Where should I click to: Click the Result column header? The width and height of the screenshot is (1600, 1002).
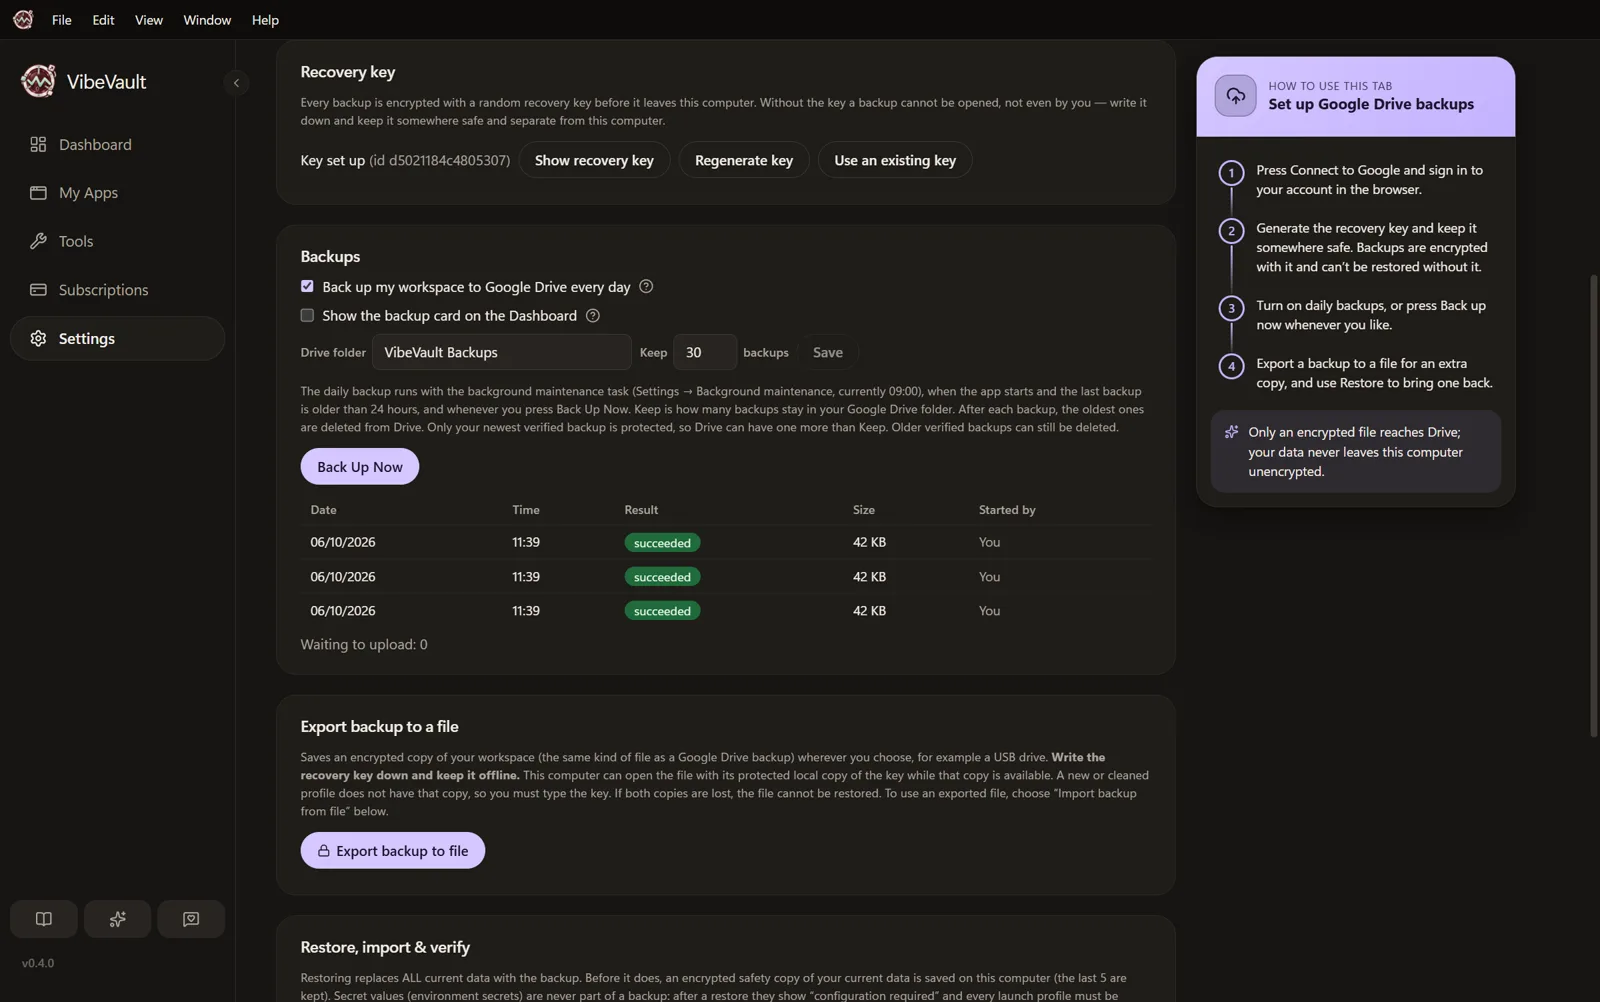pyautogui.click(x=641, y=510)
